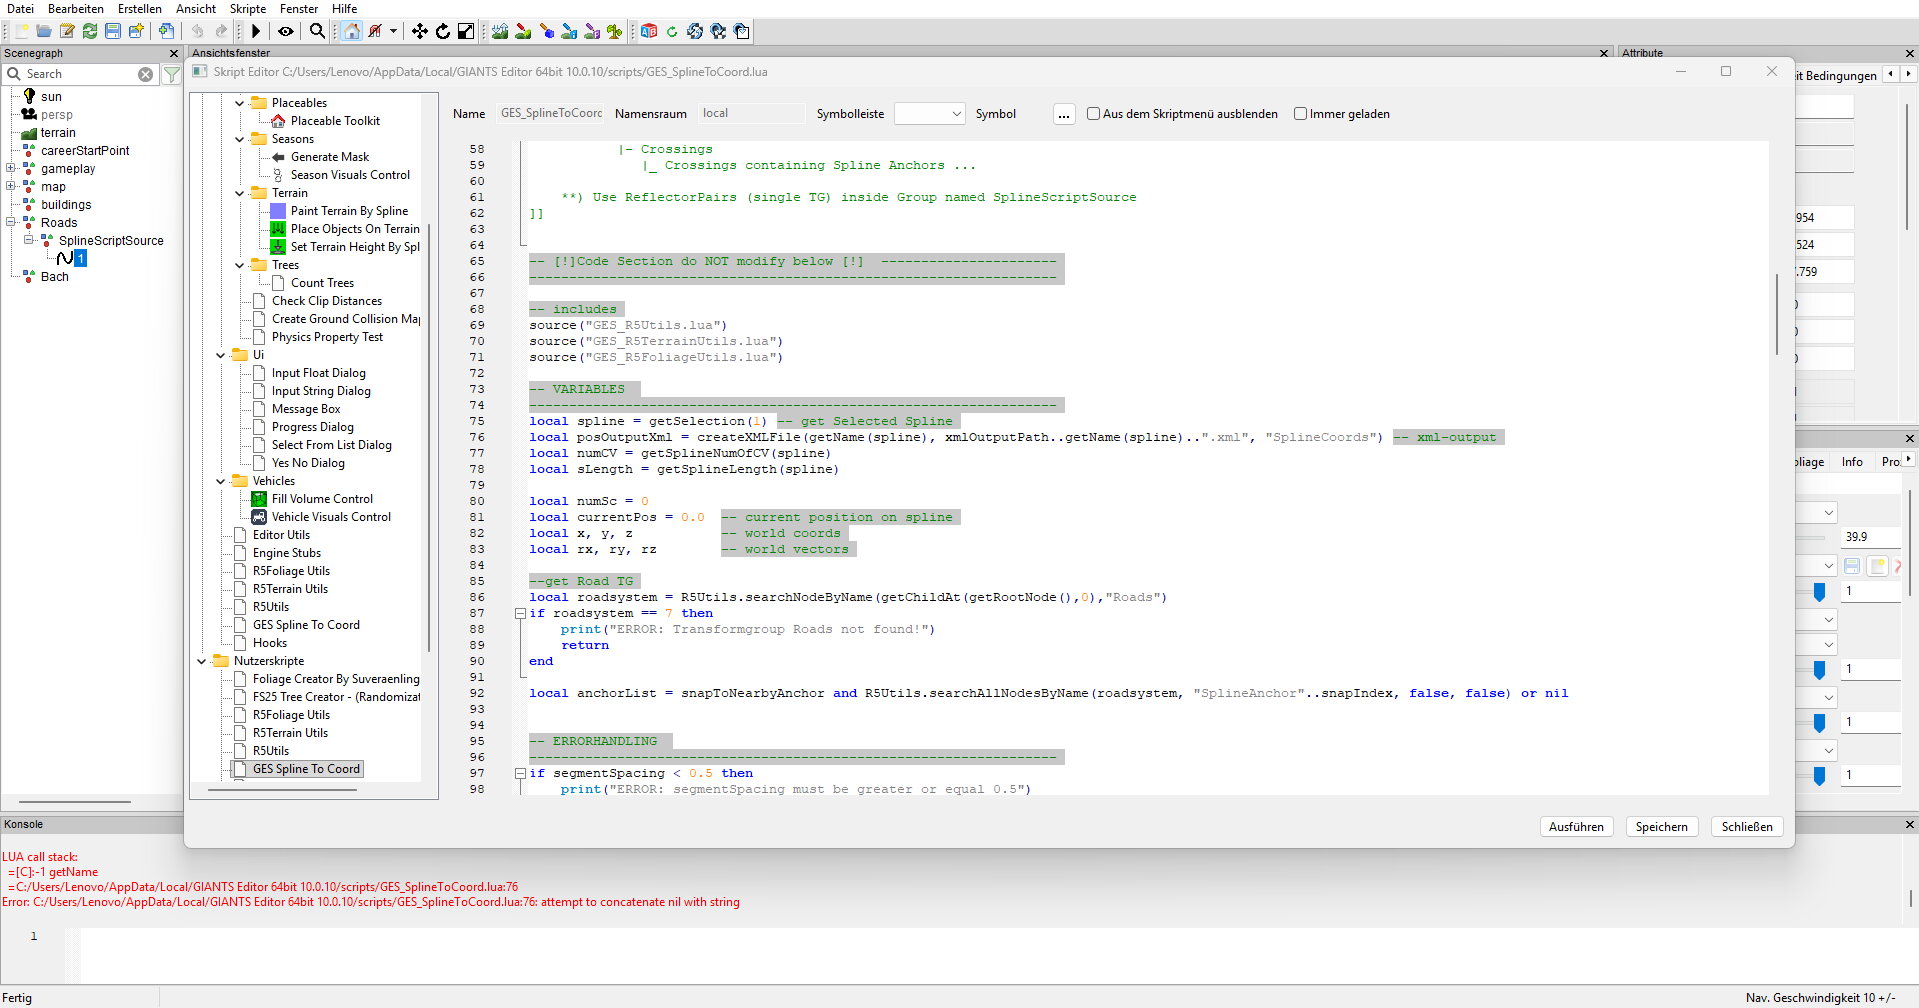Click the import blue-plus document toolbar icon
1919x1008 pixels.
tap(166, 31)
